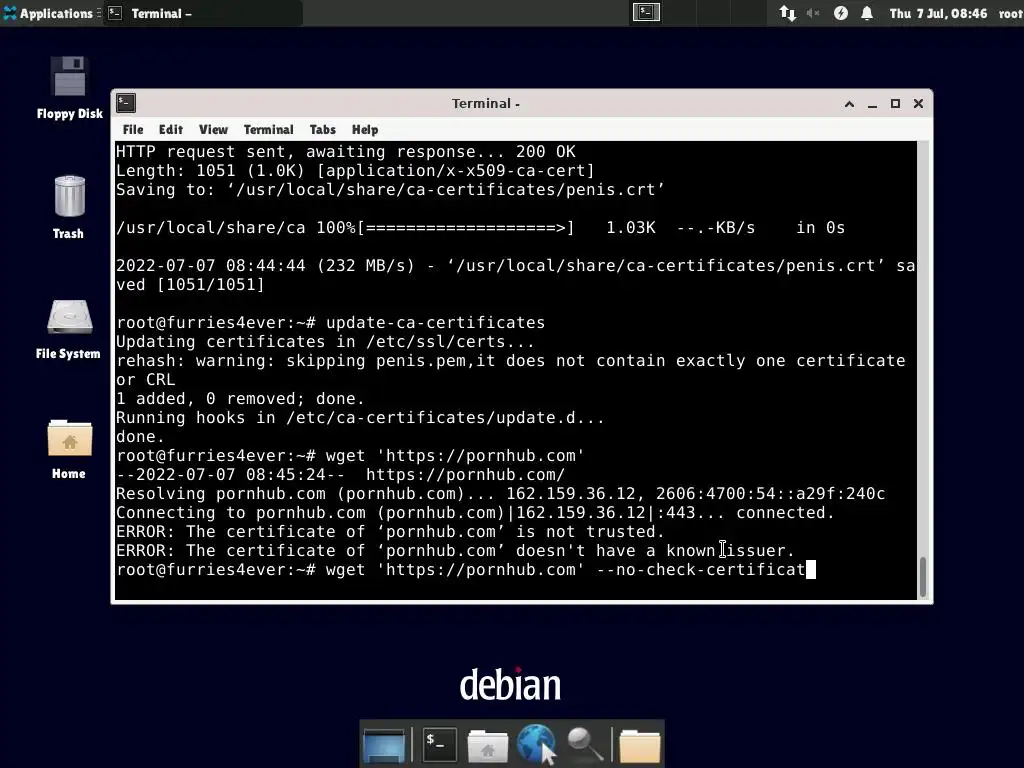
Task: Click the terminal window menu icon in title bar
Action: (126, 103)
